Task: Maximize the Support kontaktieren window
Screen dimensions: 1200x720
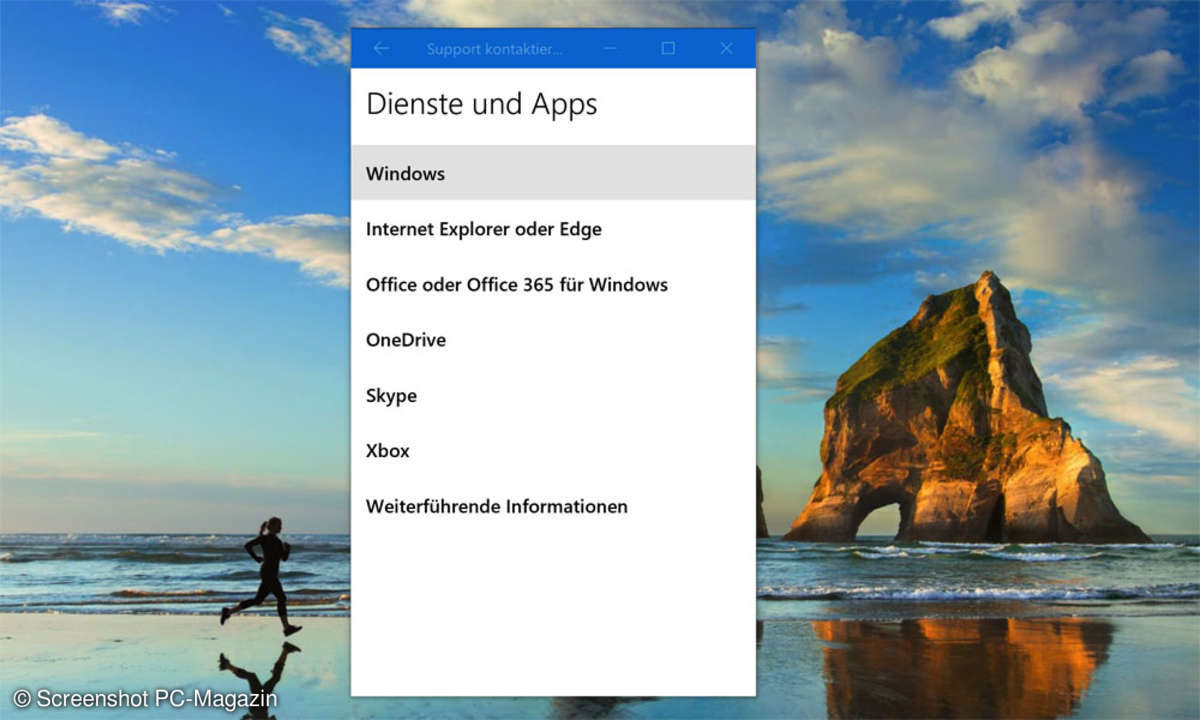Action: tap(668, 48)
